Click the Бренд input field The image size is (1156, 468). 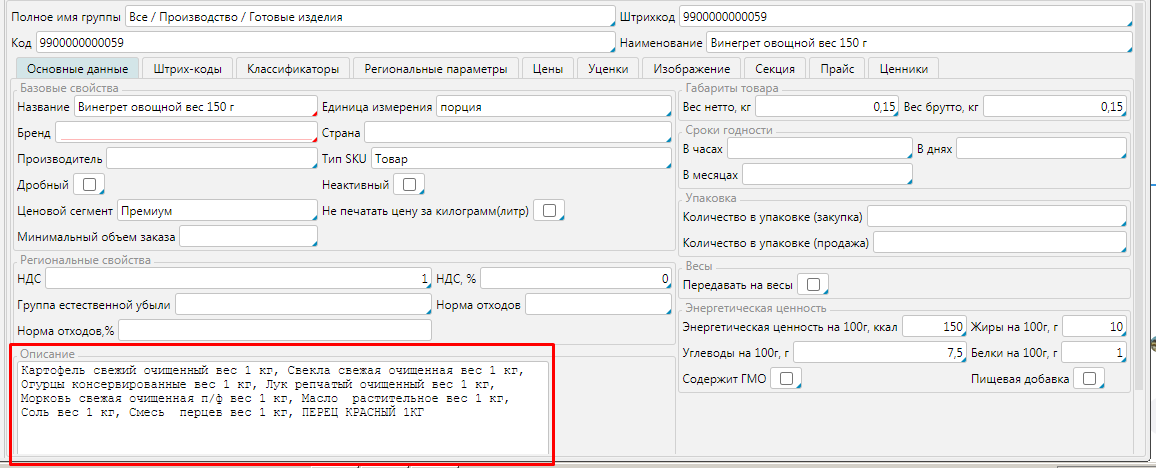tap(186, 133)
